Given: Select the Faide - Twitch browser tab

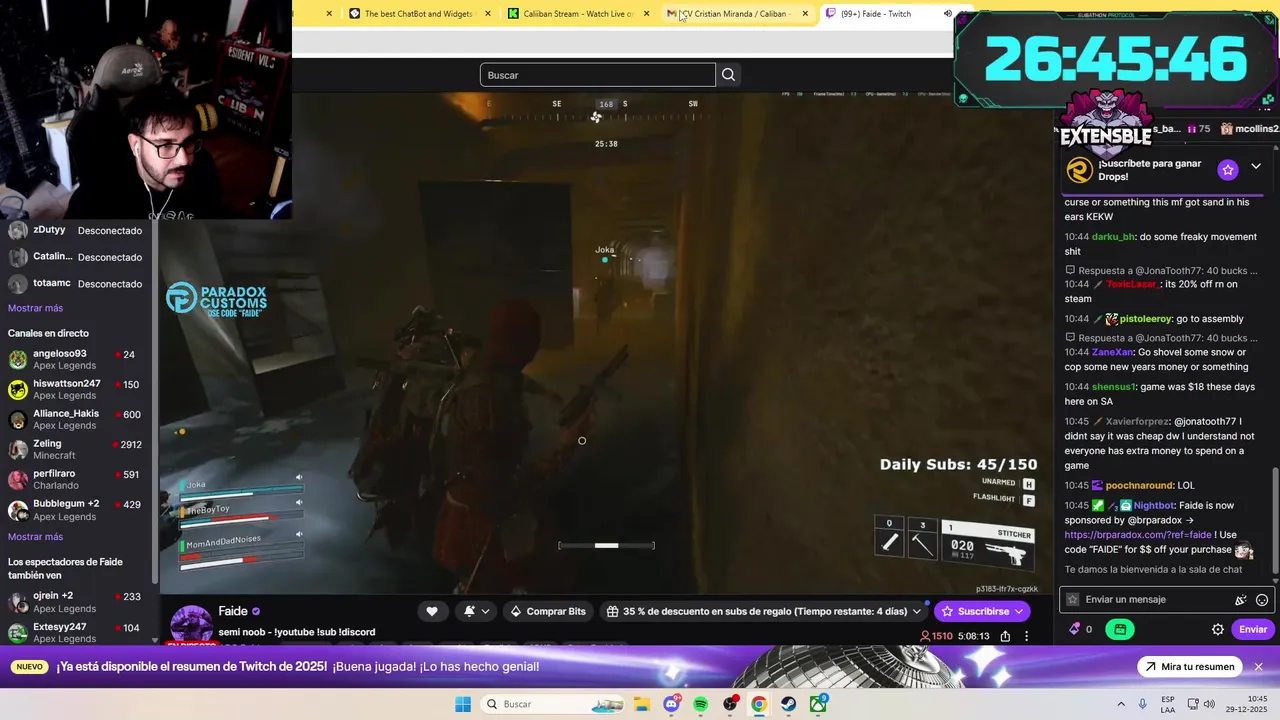Looking at the screenshot, I should [x=876, y=14].
